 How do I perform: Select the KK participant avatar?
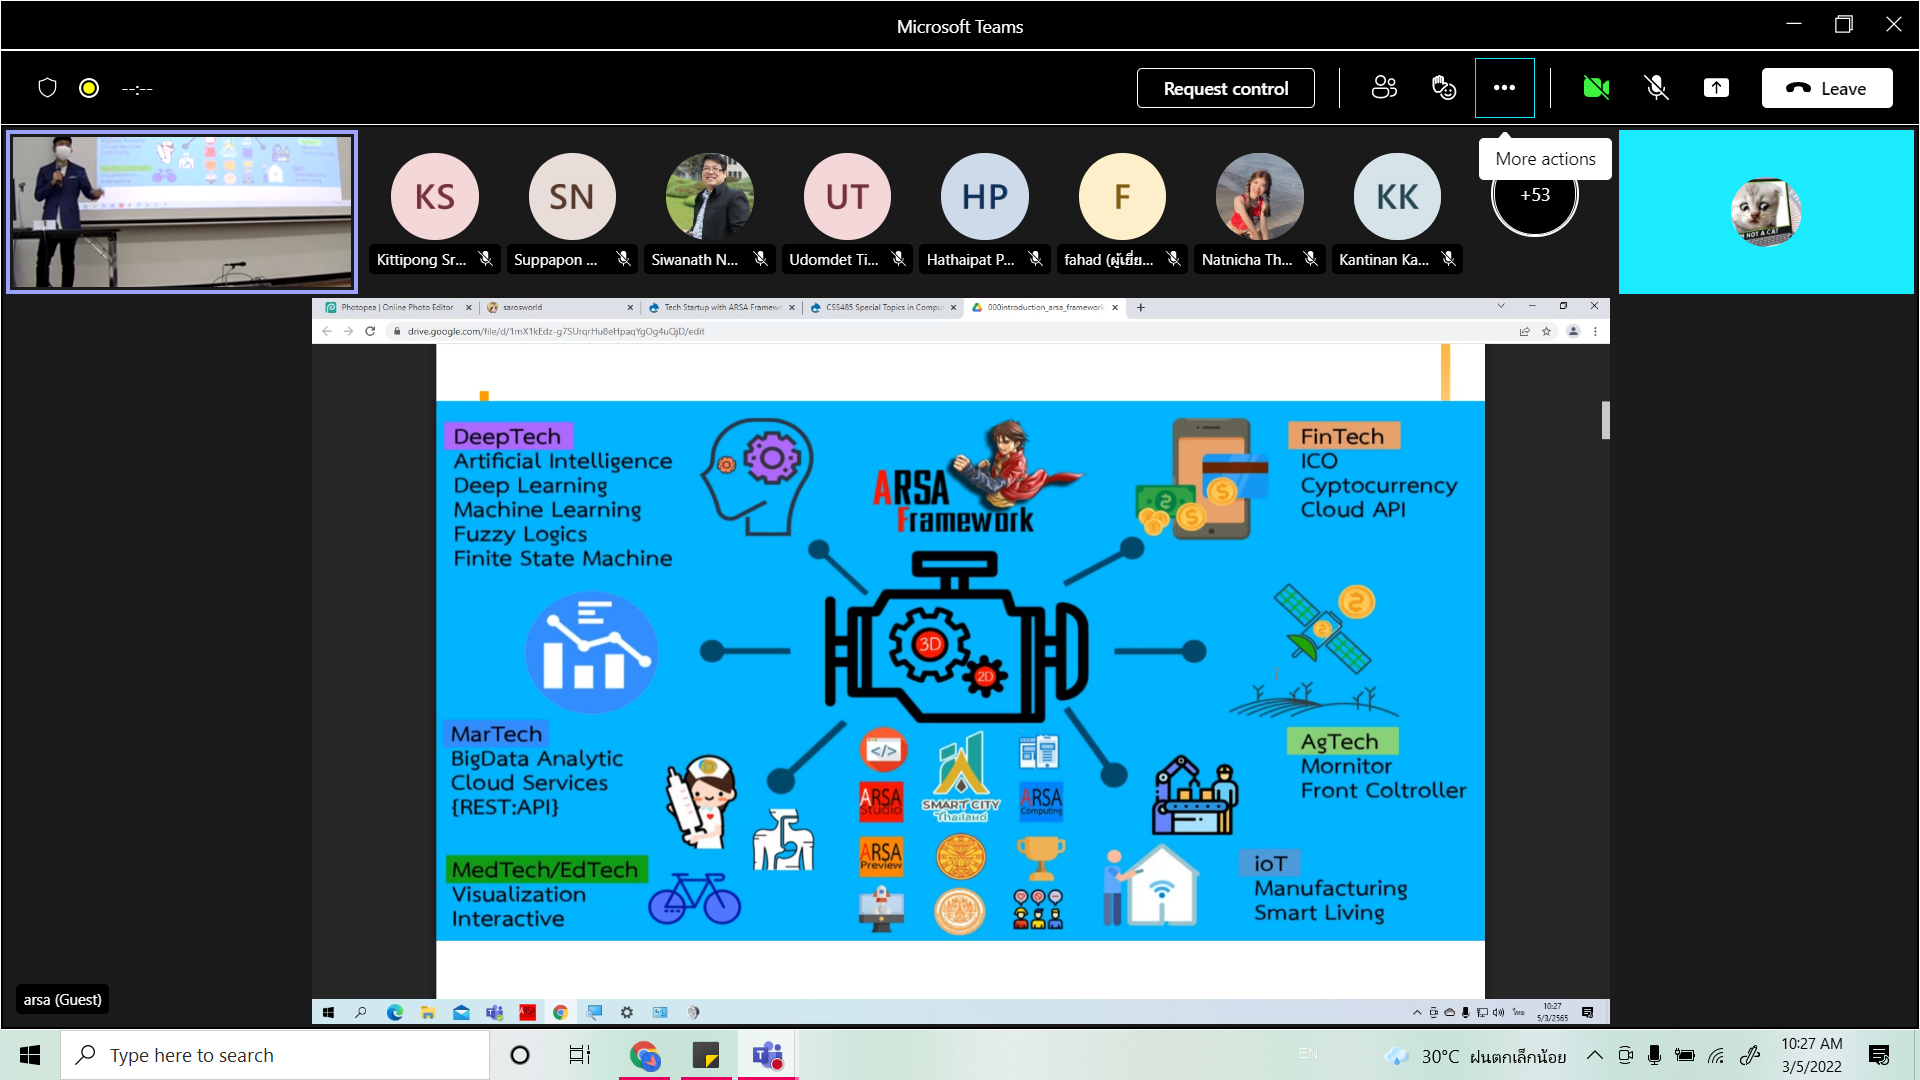pyautogui.click(x=1397, y=197)
